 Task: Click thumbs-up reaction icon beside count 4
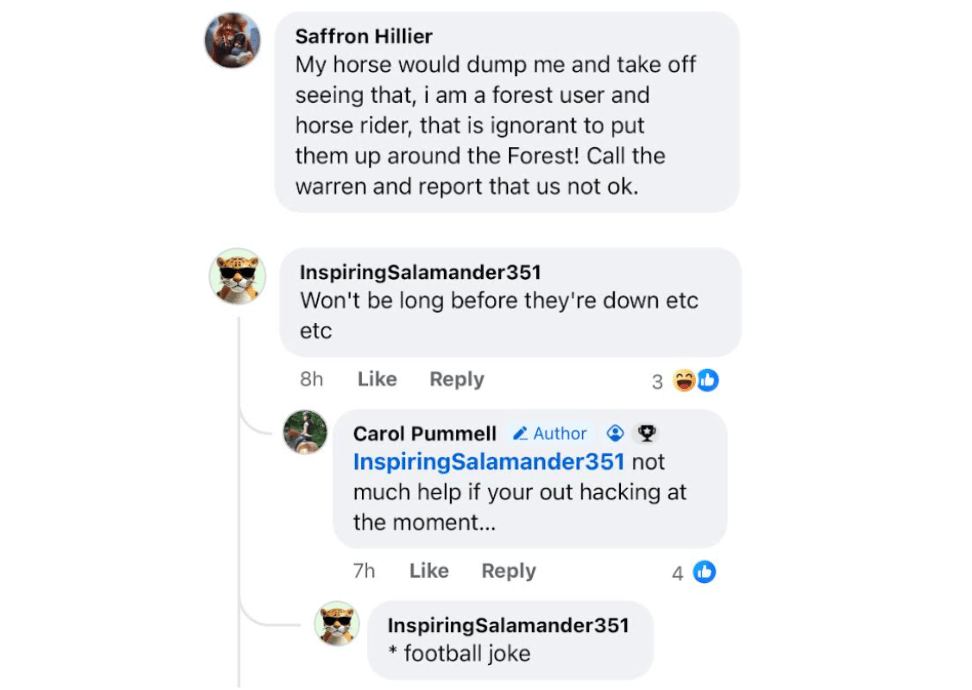point(705,572)
